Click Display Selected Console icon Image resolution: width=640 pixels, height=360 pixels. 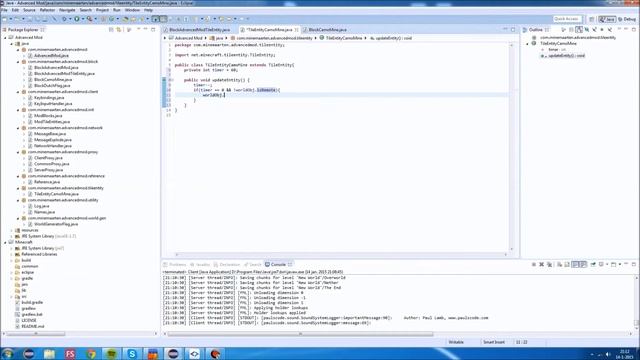[601, 264]
